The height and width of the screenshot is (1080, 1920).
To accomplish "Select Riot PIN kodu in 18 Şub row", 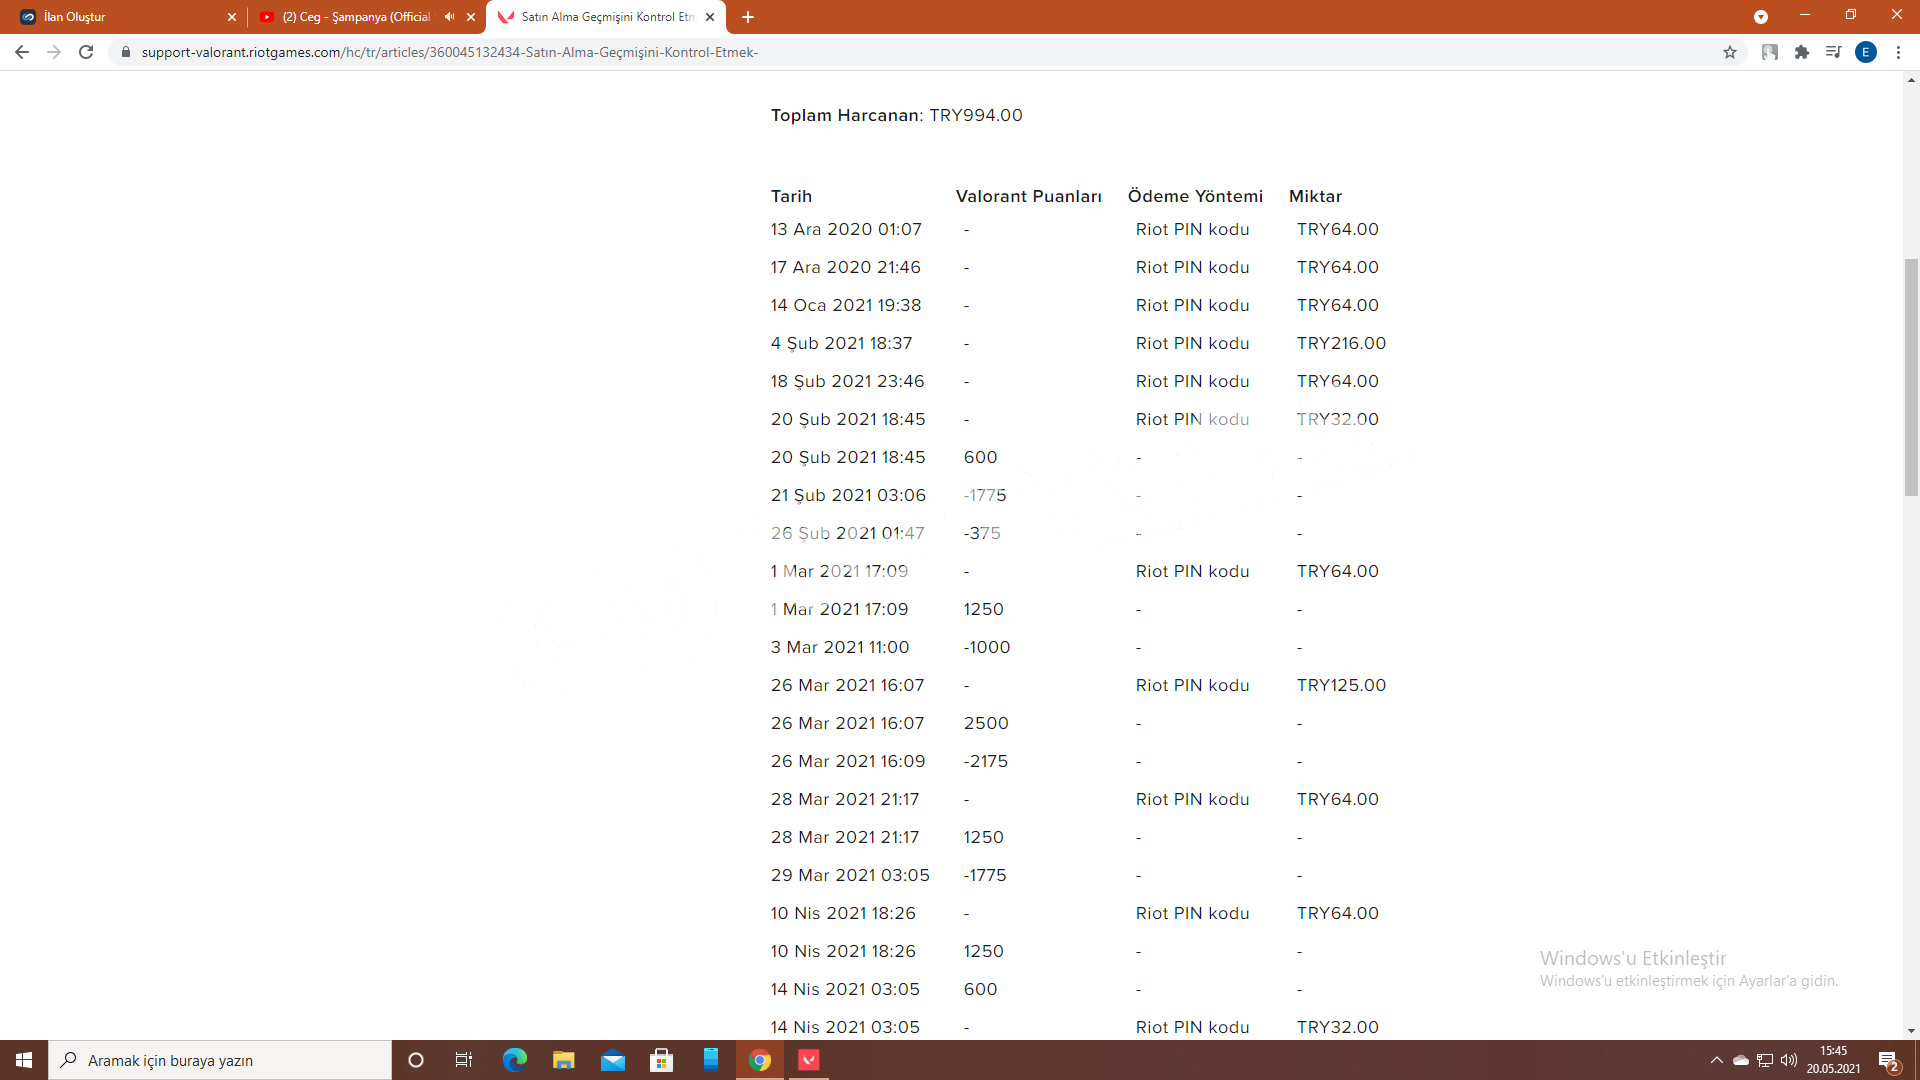I will 1192,381.
